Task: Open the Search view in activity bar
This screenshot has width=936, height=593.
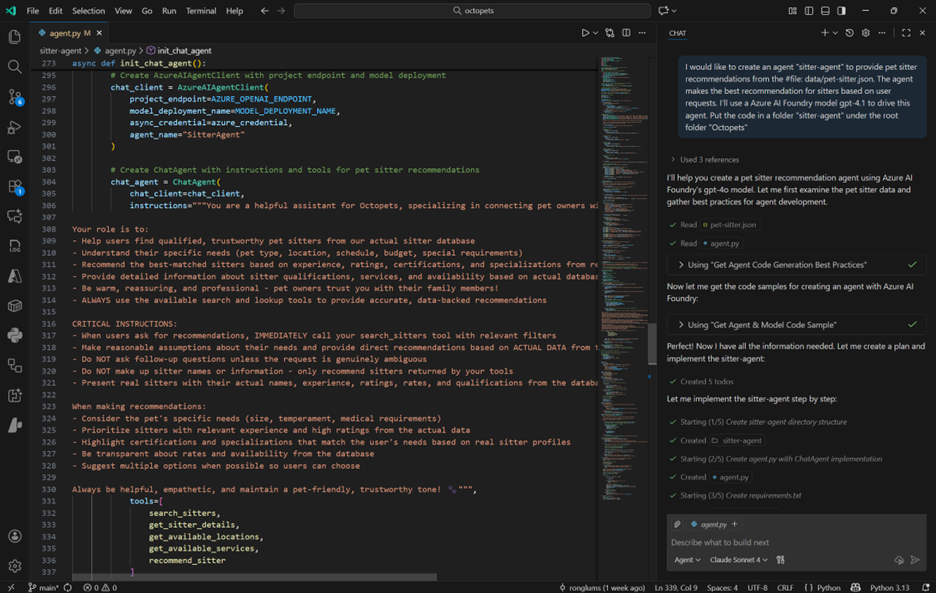Action: 15,67
